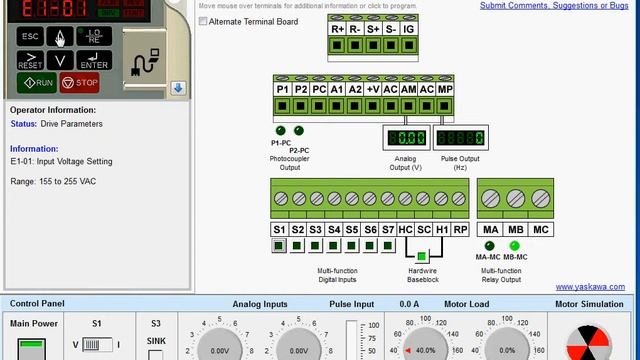Toggle the Hardwire Baseblock jumper switch
Screen dimensions: 640x360
click(x=422, y=256)
